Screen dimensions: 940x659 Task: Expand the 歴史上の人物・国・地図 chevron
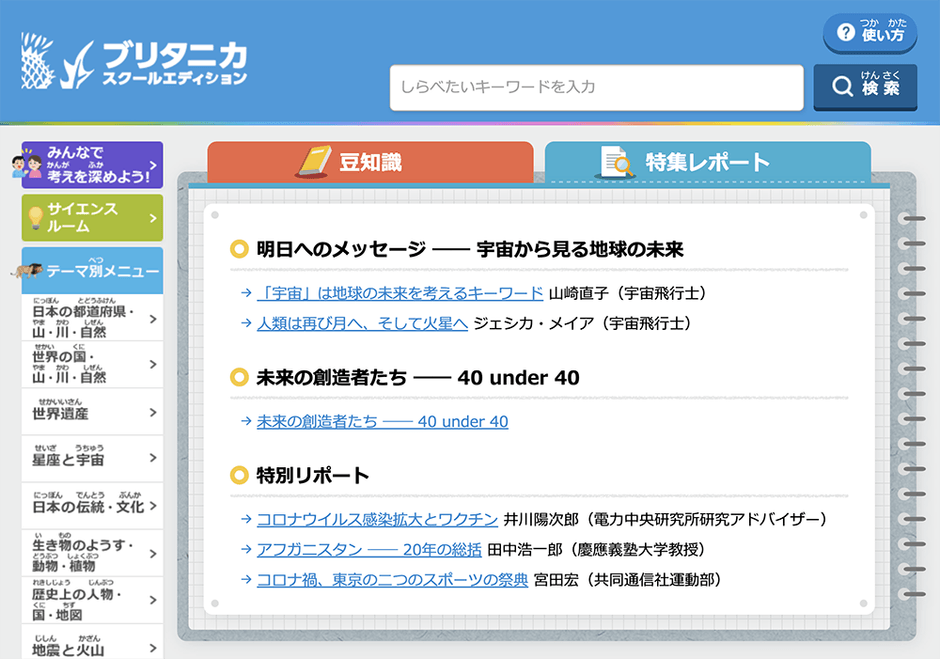pyautogui.click(x=153, y=601)
